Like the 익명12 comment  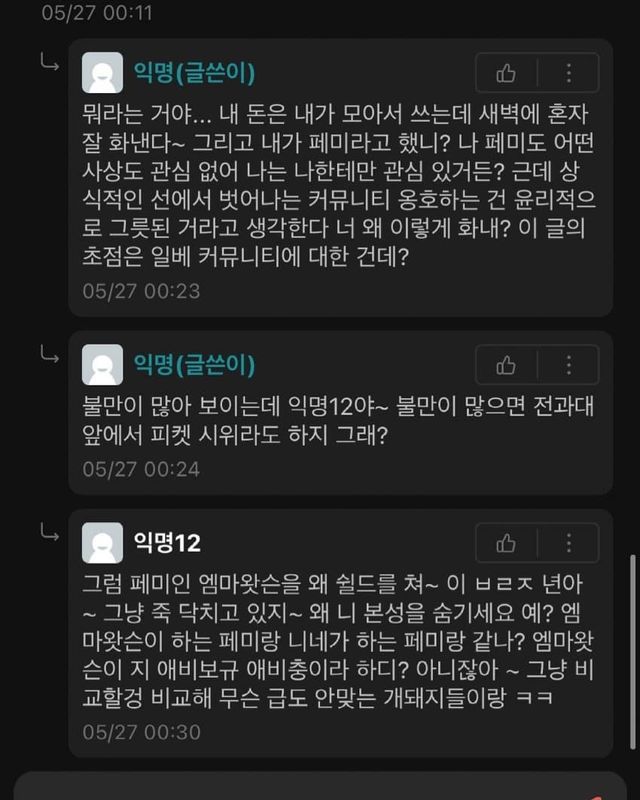coord(506,543)
